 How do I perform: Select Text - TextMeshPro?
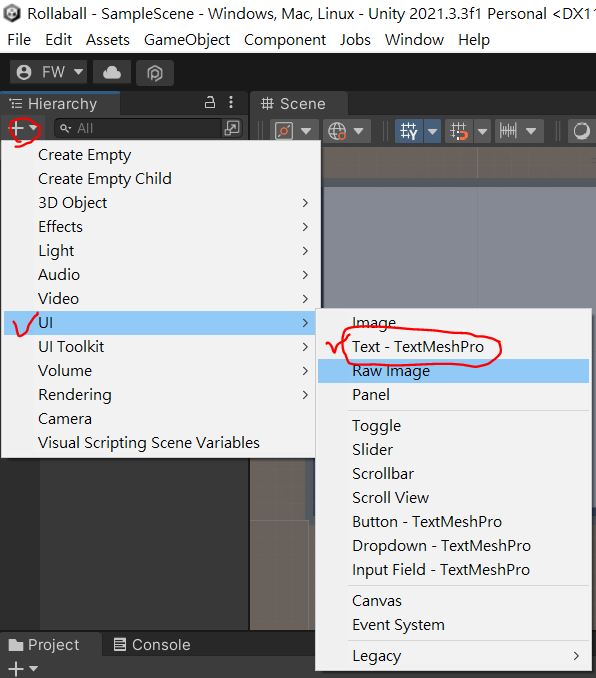pyautogui.click(x=453, y=347)
